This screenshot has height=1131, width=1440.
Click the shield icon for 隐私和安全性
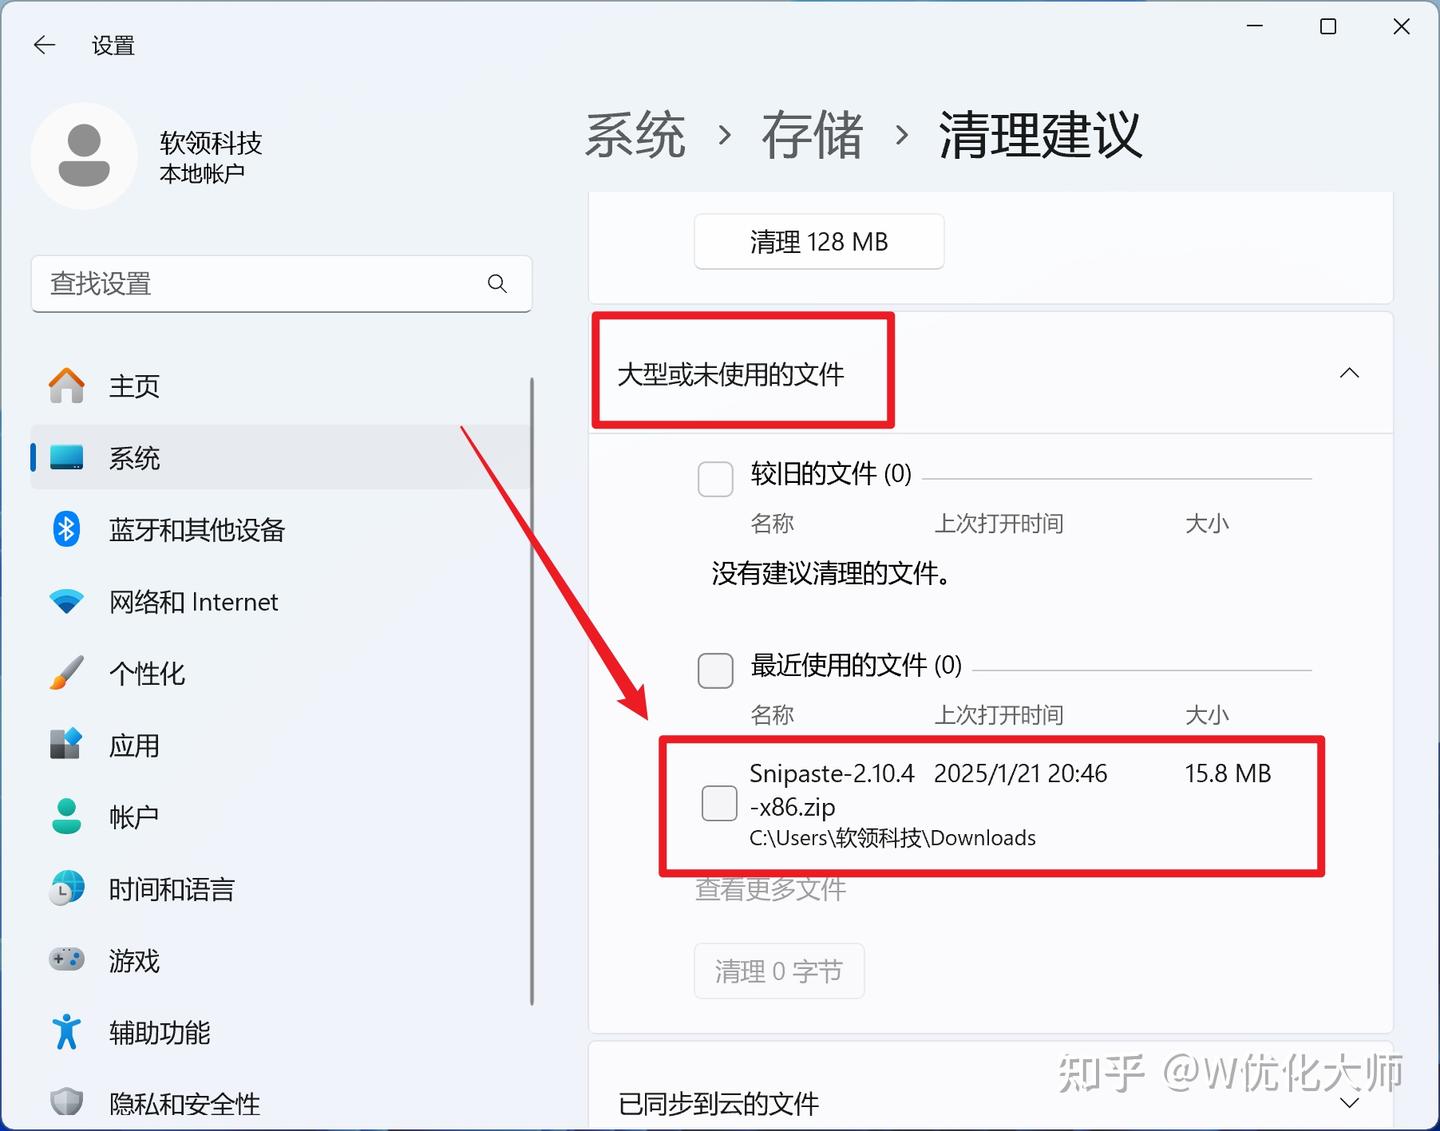tap(67, 1103)
